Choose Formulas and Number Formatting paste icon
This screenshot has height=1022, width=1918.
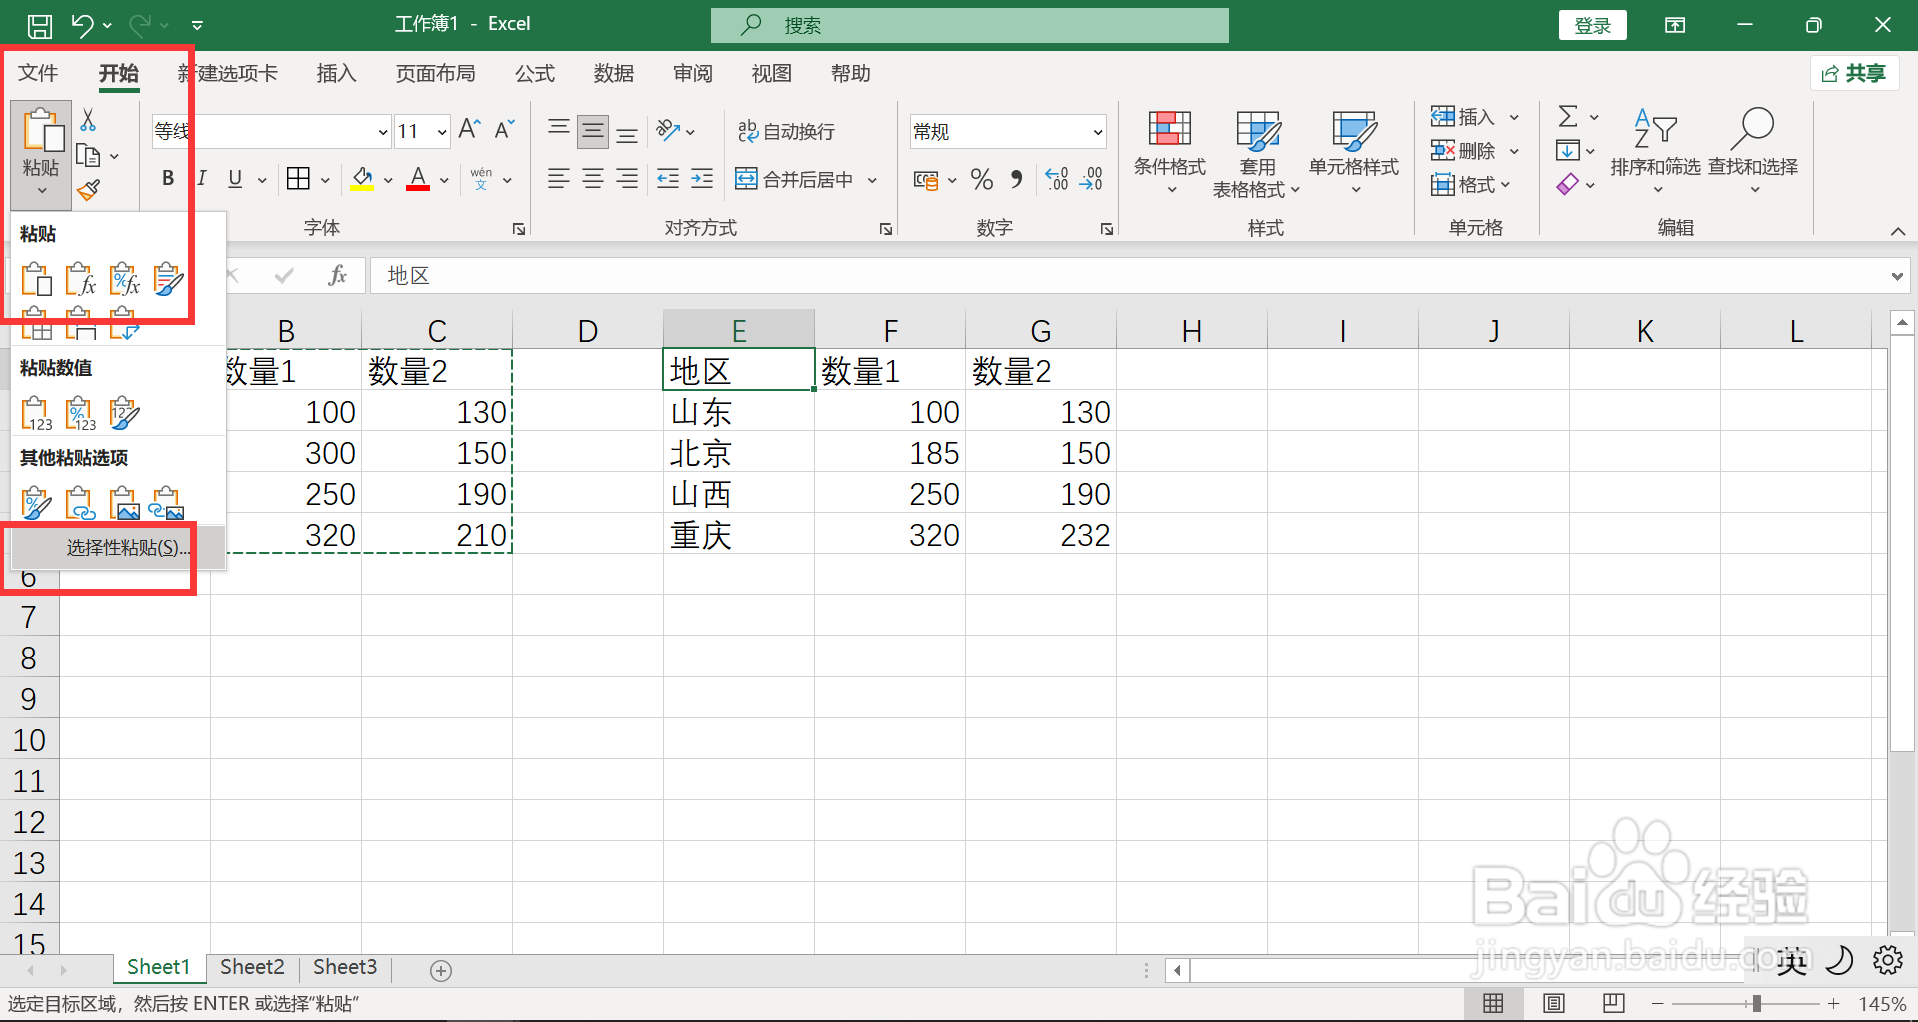(124, 279)
